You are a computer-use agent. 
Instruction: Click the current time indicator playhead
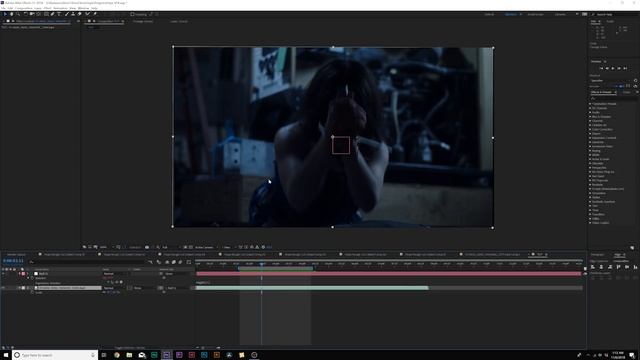[x=262, y=264]
